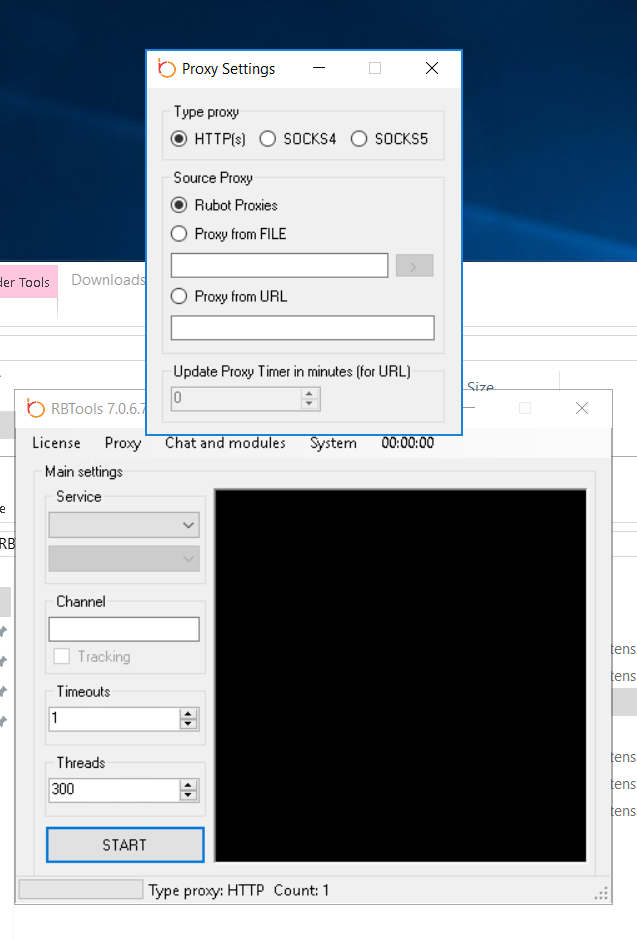Expand the second Service dropdown

click(x=124, y=559)
